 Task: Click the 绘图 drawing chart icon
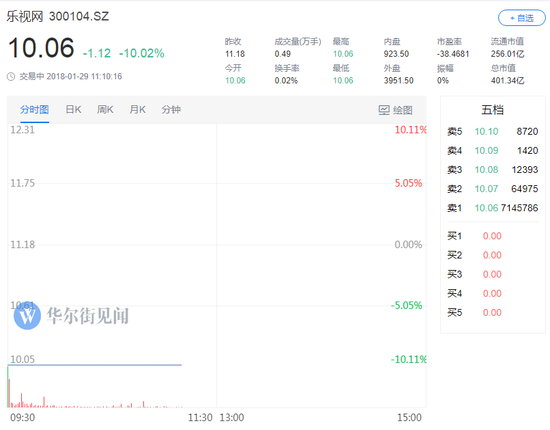(384, 110)
